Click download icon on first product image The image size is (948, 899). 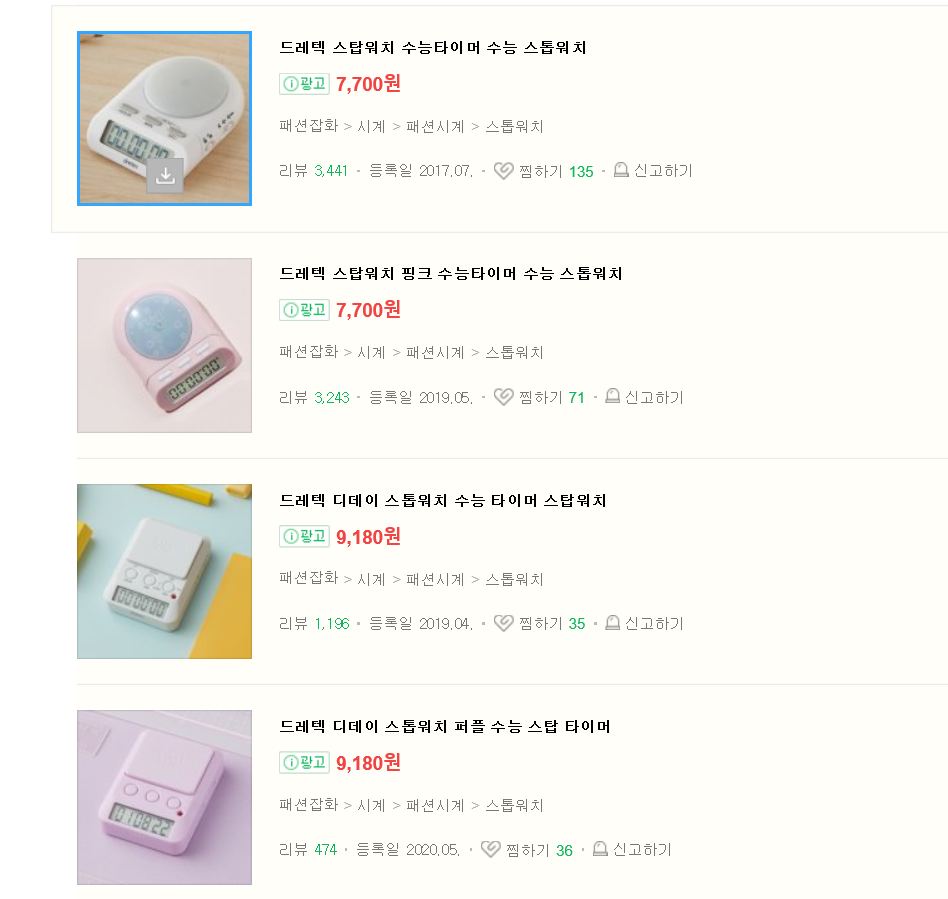(166, 176)
